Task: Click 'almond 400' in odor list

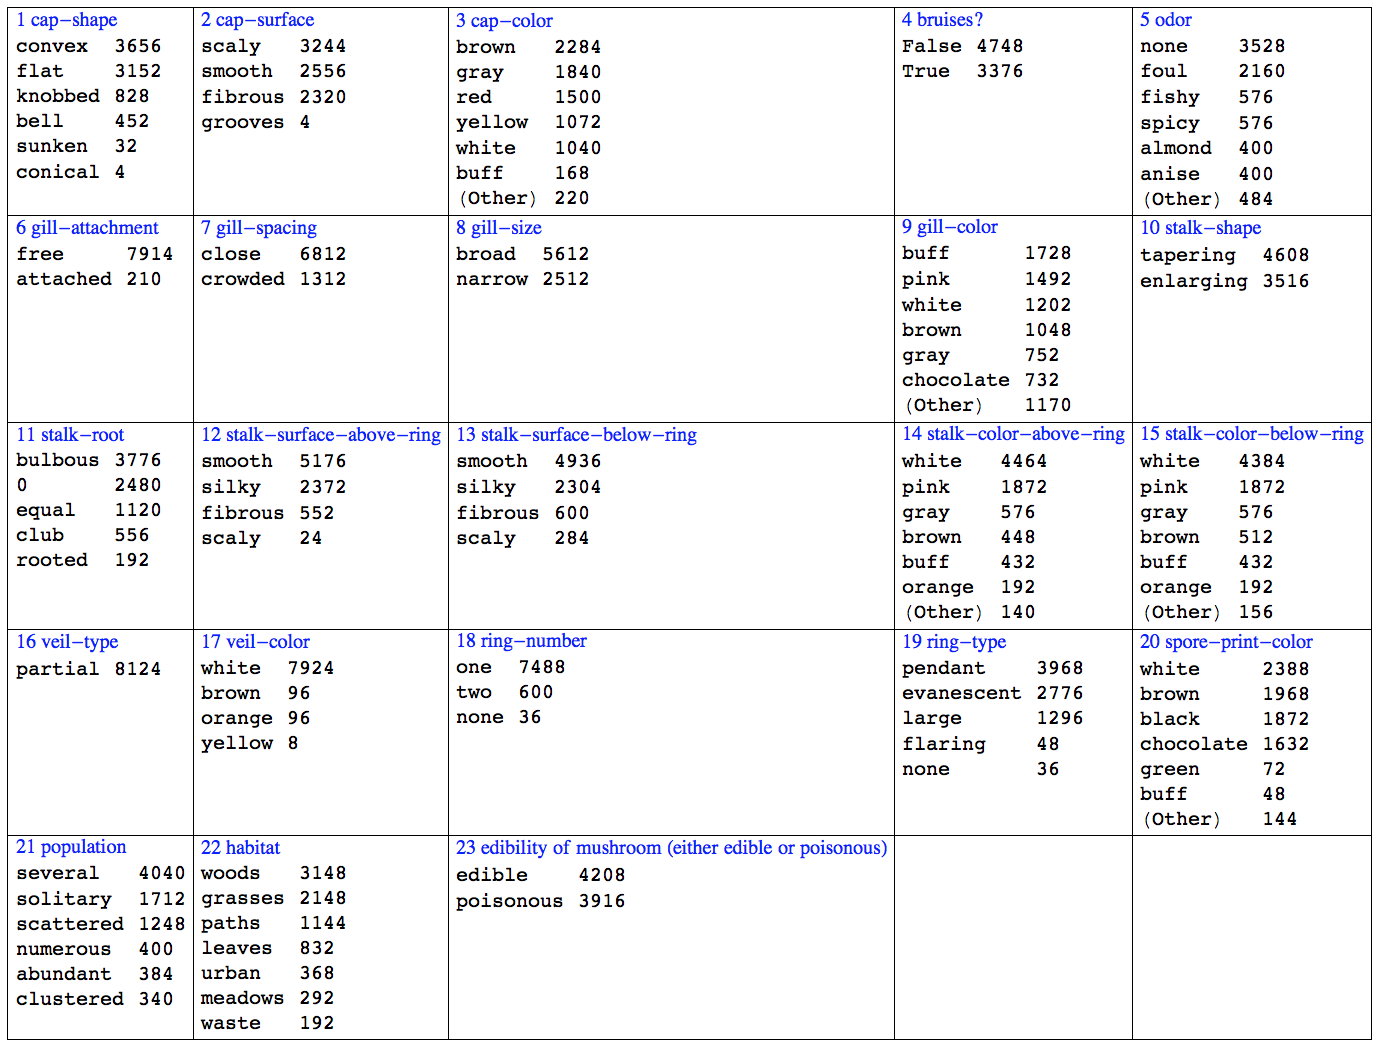Action: [x=1206, y=148]
